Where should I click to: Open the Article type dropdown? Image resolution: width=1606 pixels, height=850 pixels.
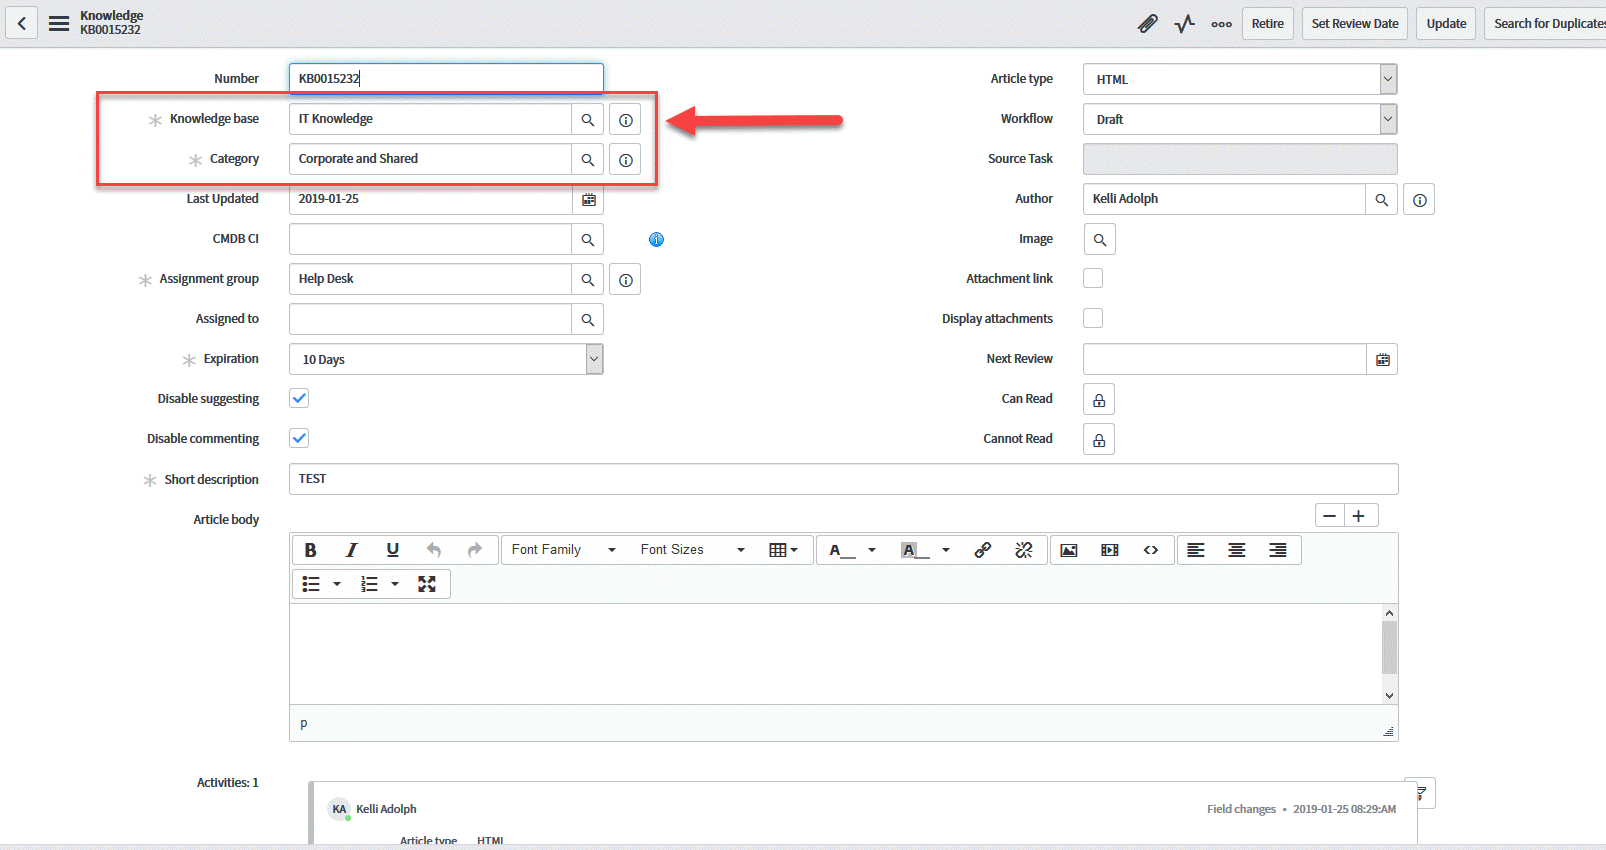point(1239,79)
